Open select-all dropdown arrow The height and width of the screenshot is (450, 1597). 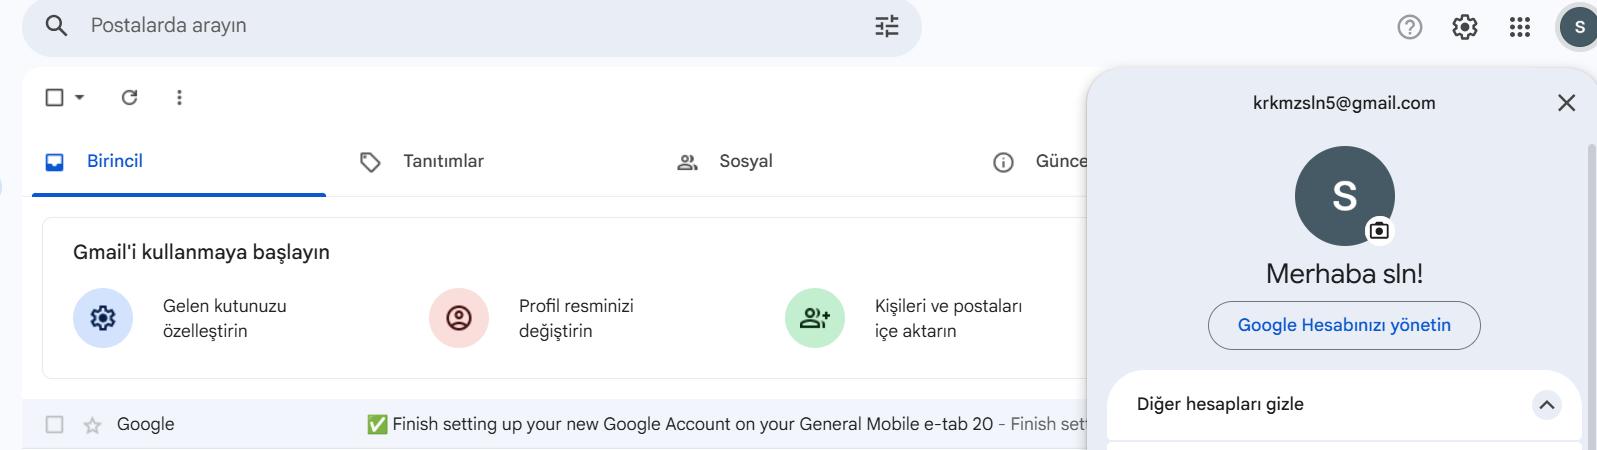coord(80,97)
